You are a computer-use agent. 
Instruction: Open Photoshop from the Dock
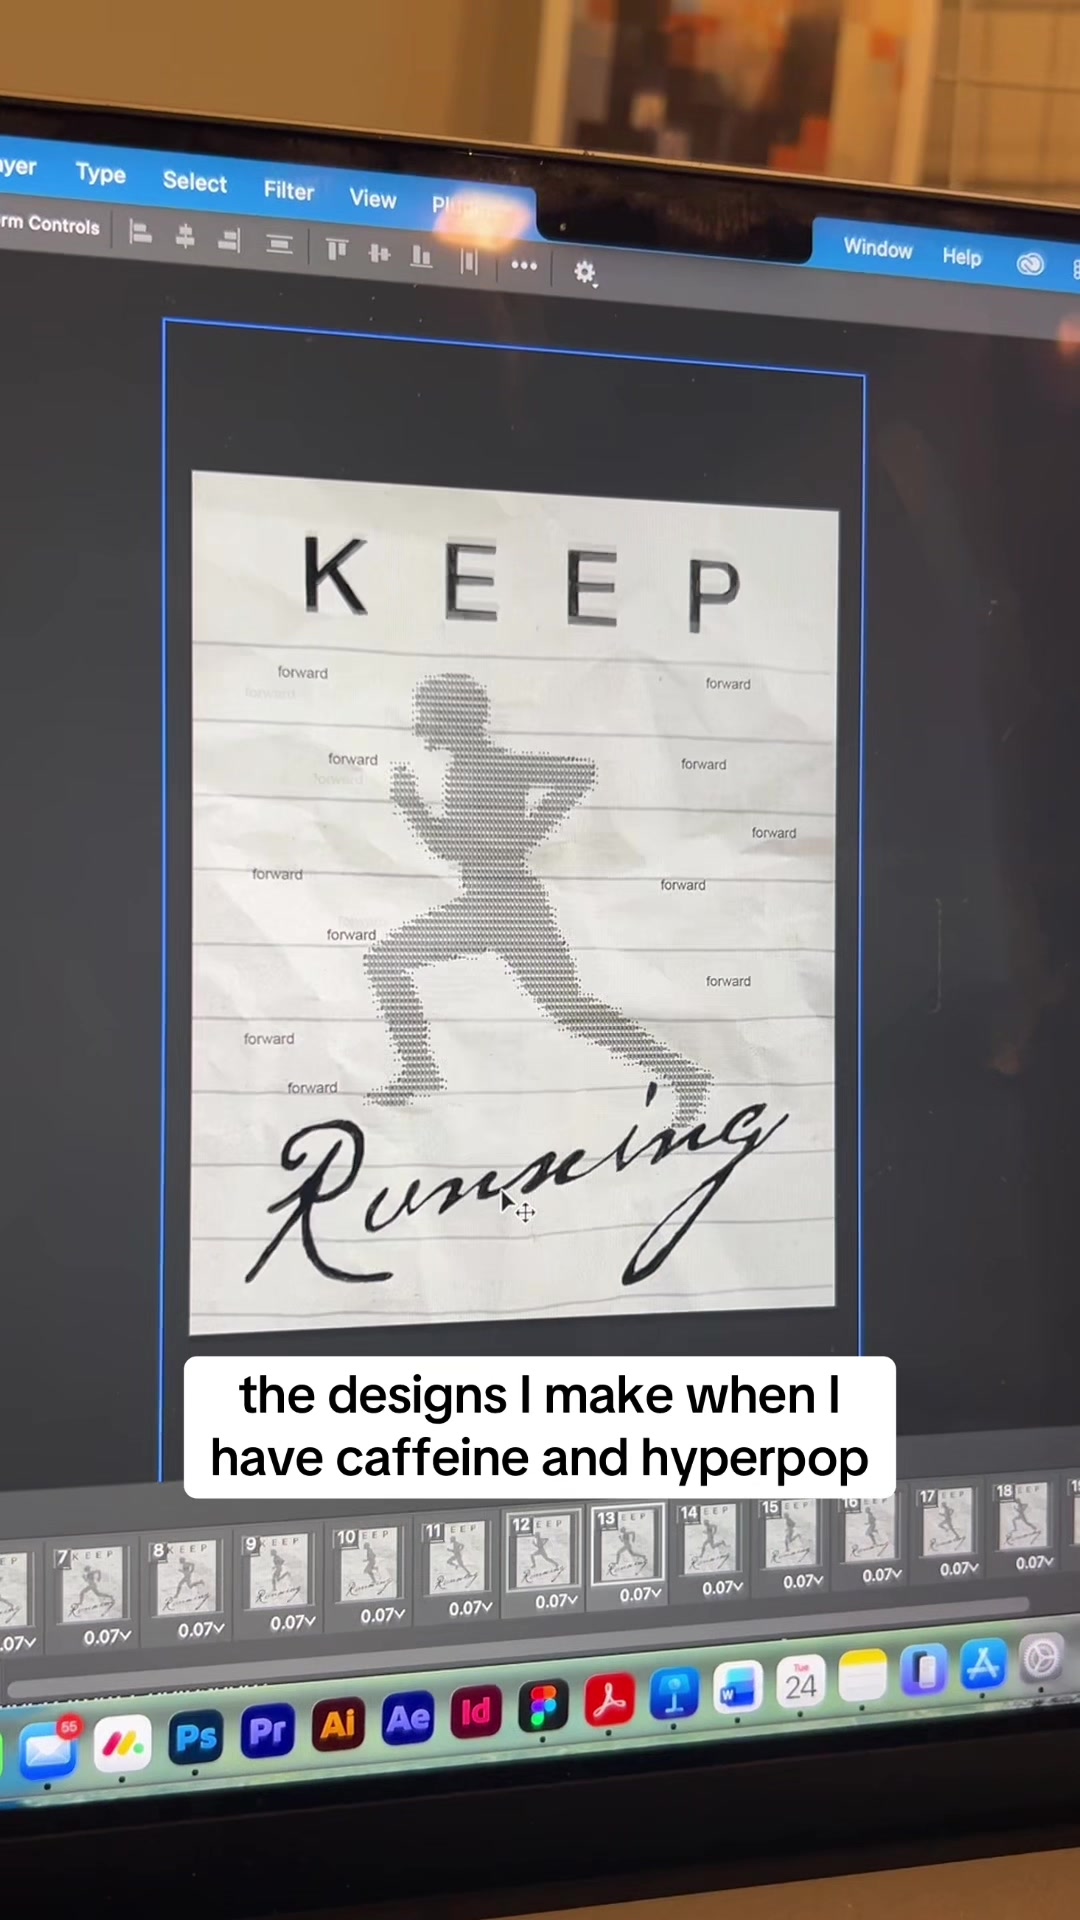coord(196,1738)
